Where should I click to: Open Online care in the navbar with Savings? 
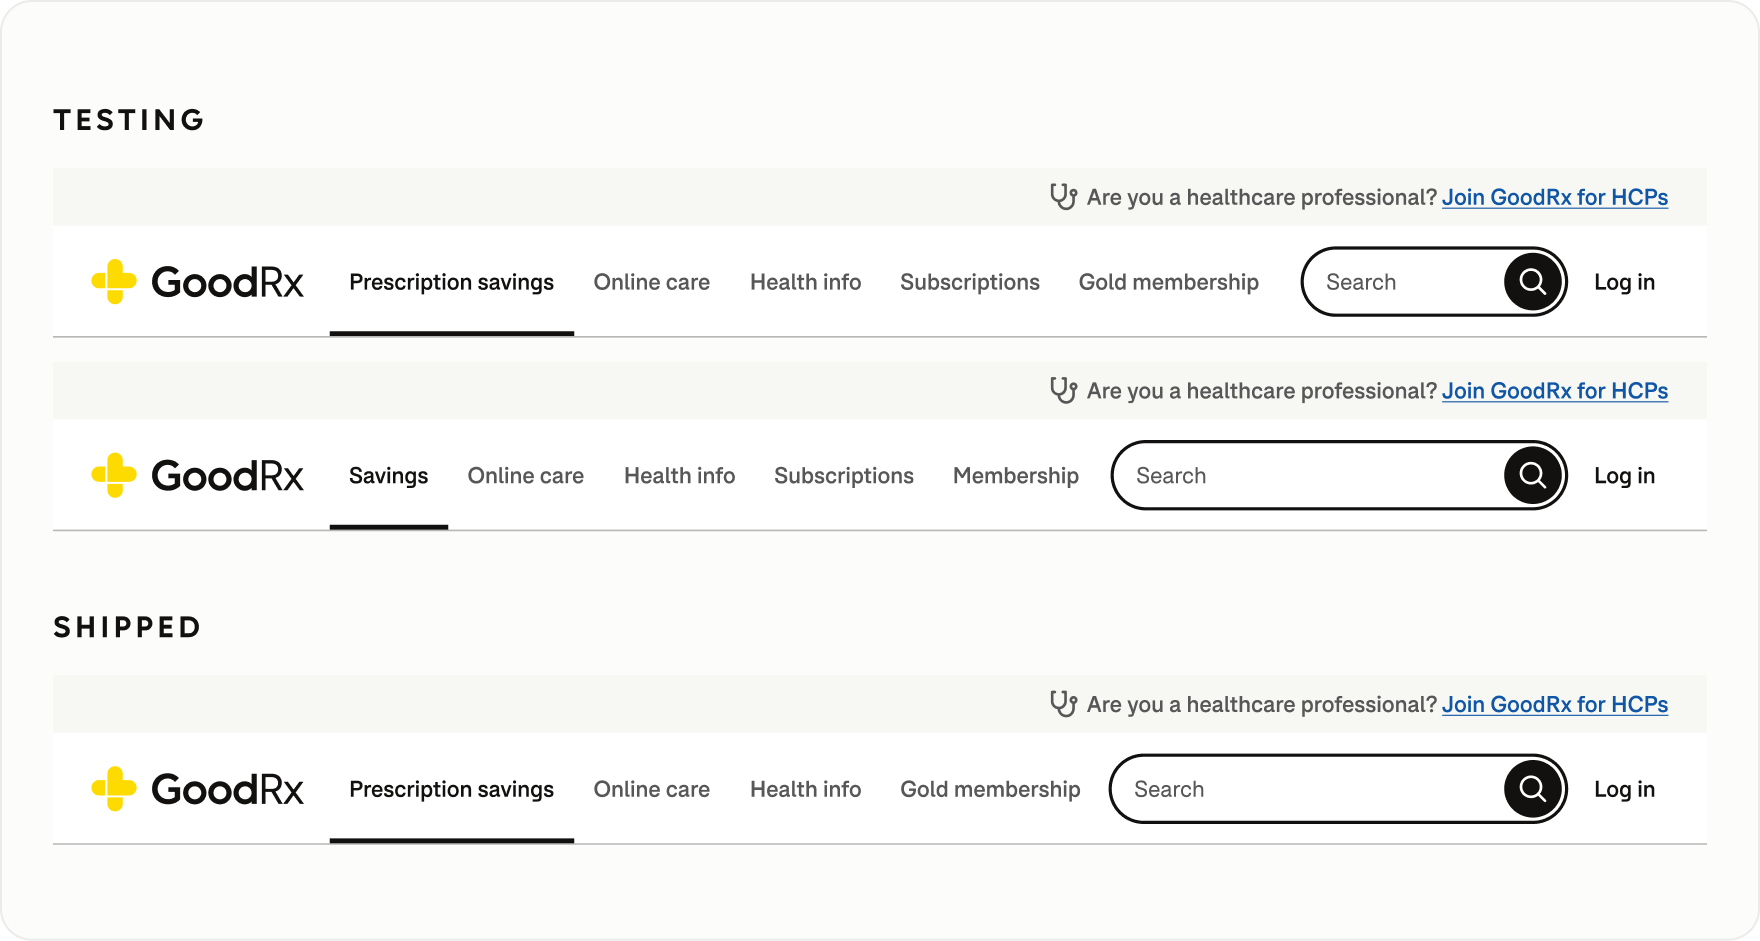click(526, 476)
